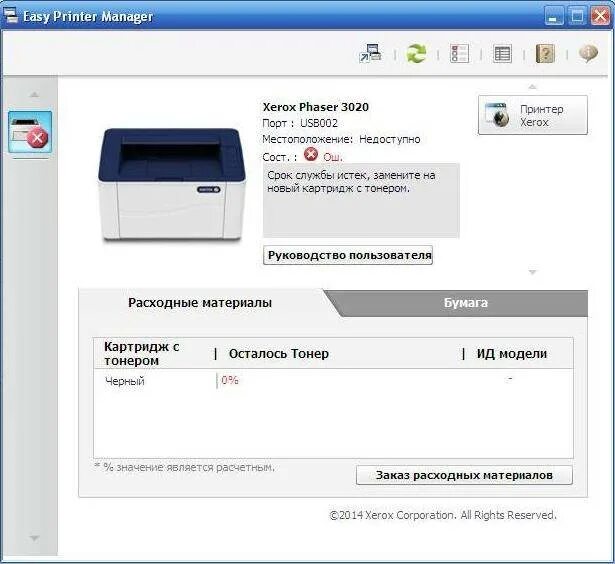Click the Местоположение: Недоступно text
This screenshot has height=564, width=615.
coord(341,139)
